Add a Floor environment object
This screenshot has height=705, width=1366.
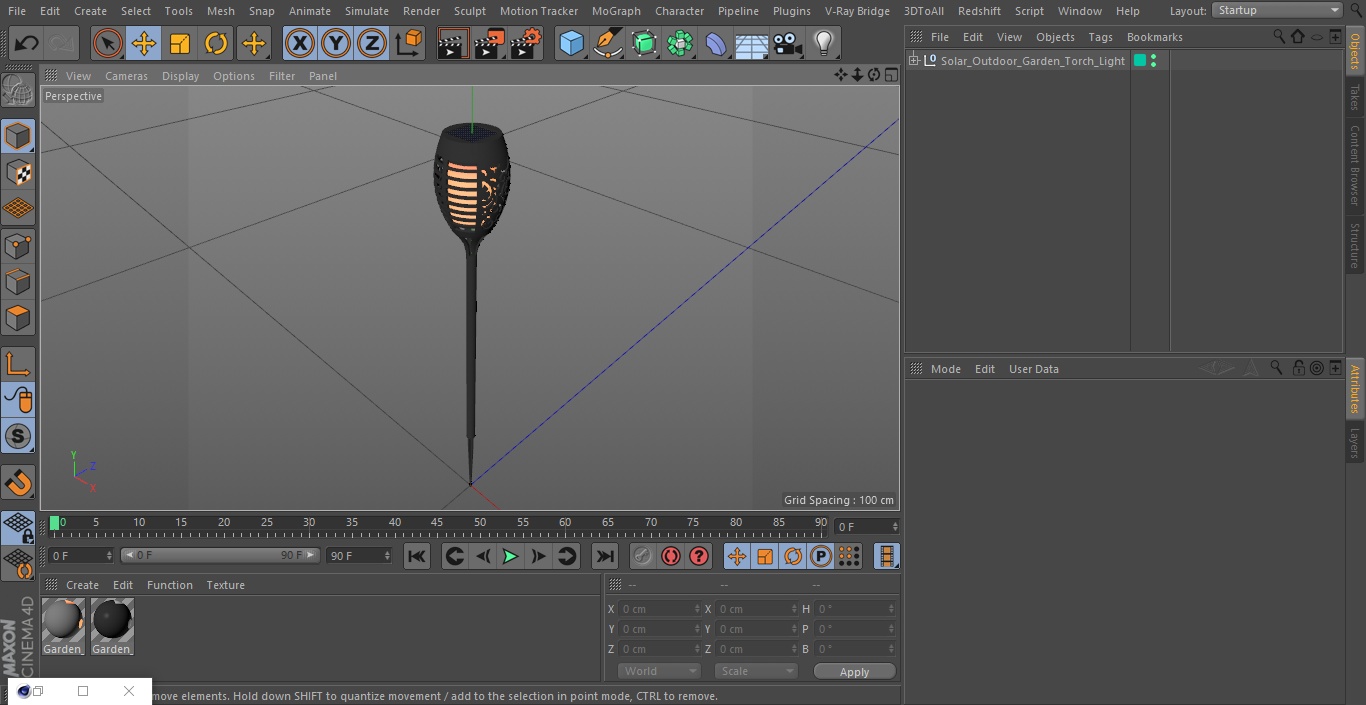tap(752, 43)
